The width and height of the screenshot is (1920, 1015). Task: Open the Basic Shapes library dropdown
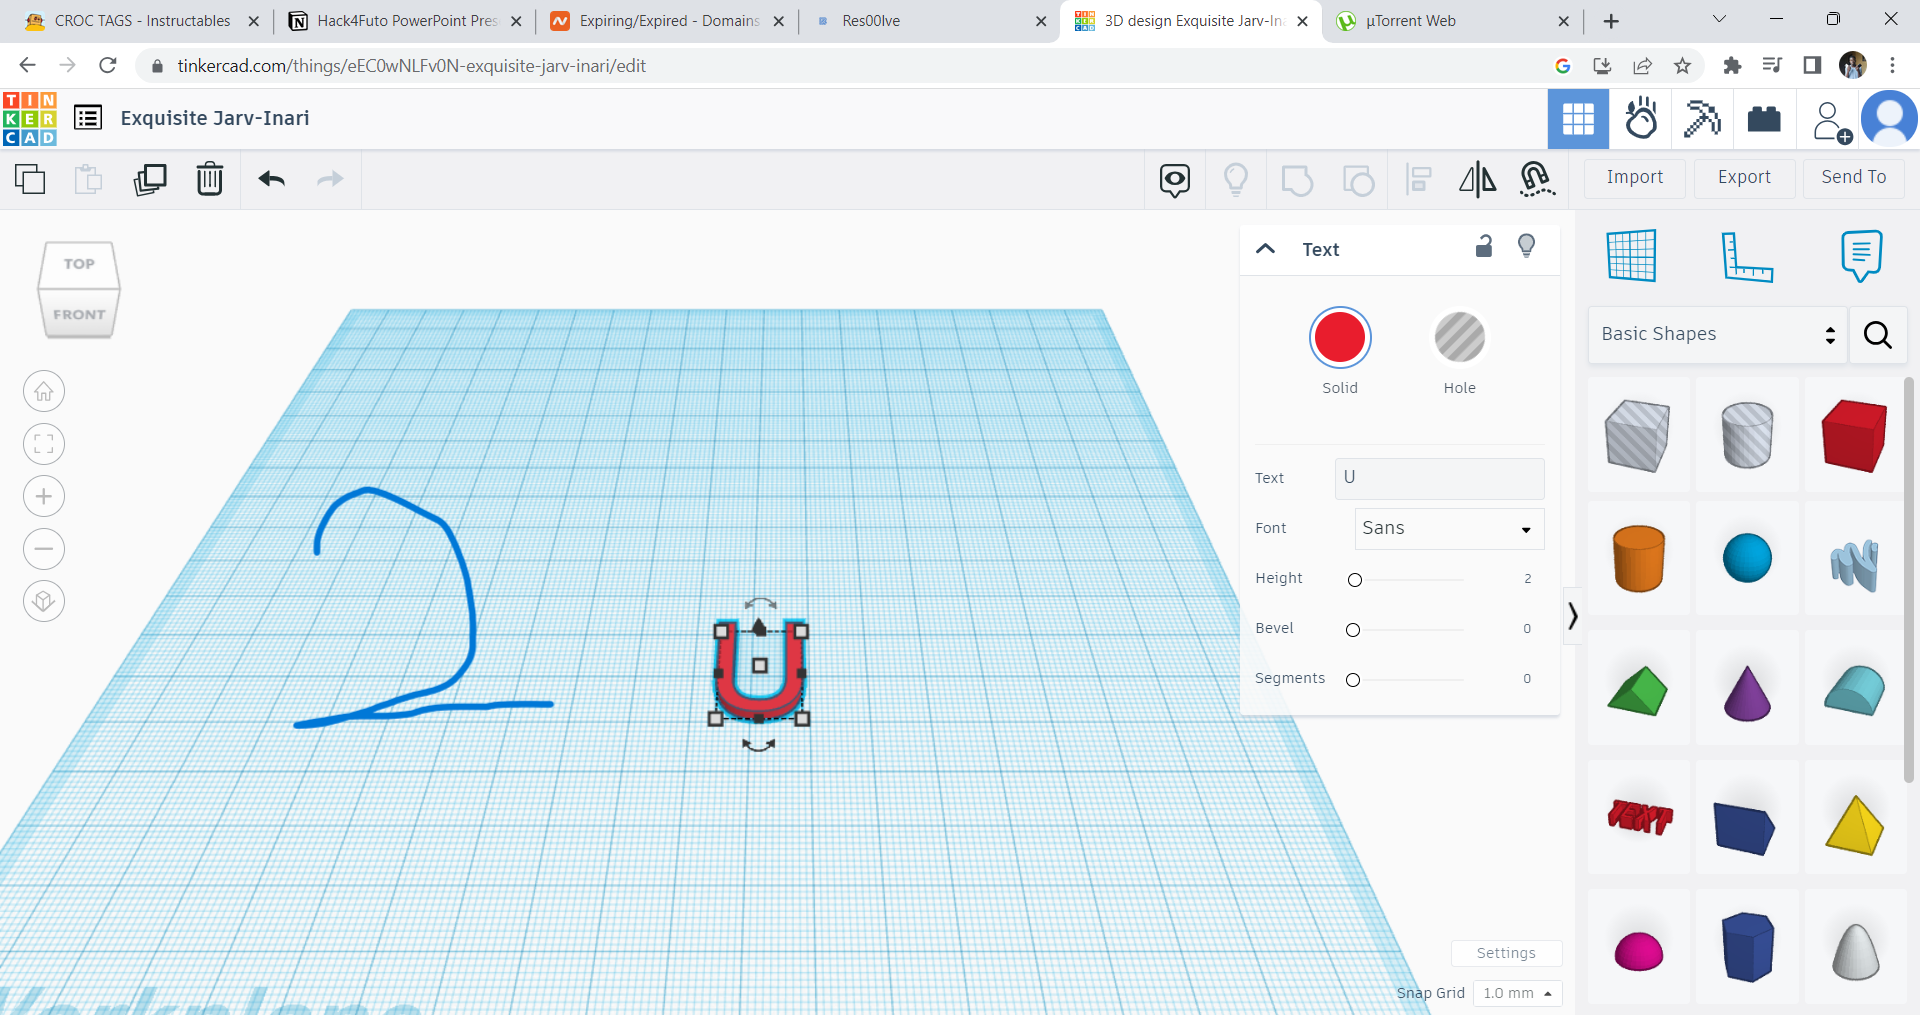click(x=1717, y=335)
